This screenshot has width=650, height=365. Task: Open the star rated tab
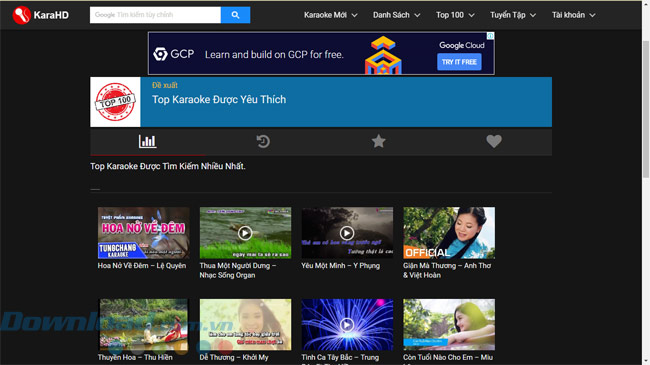(x=378, y=141)
